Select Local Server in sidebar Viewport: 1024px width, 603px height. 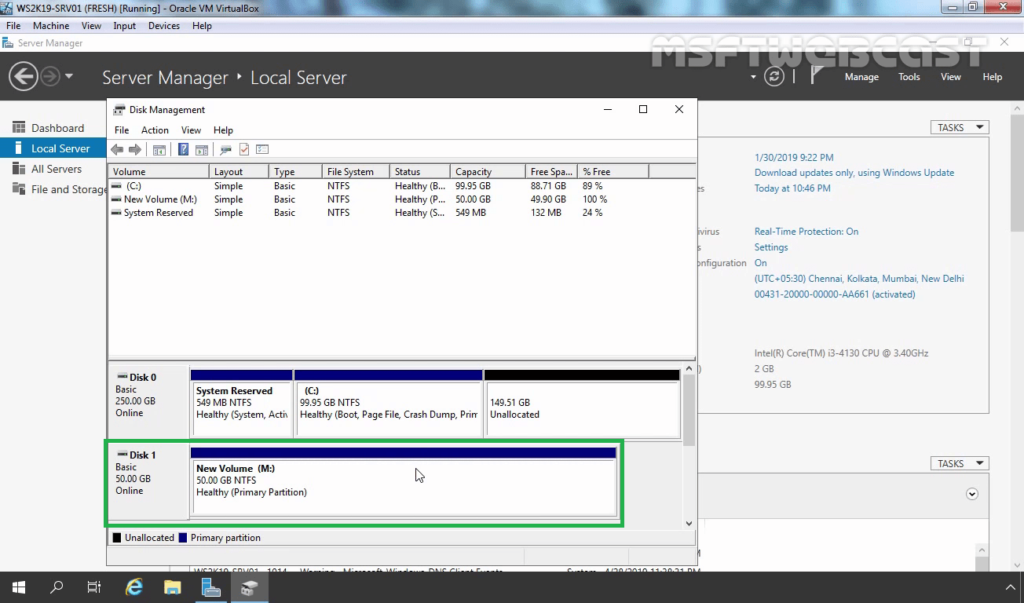point(54,148)
